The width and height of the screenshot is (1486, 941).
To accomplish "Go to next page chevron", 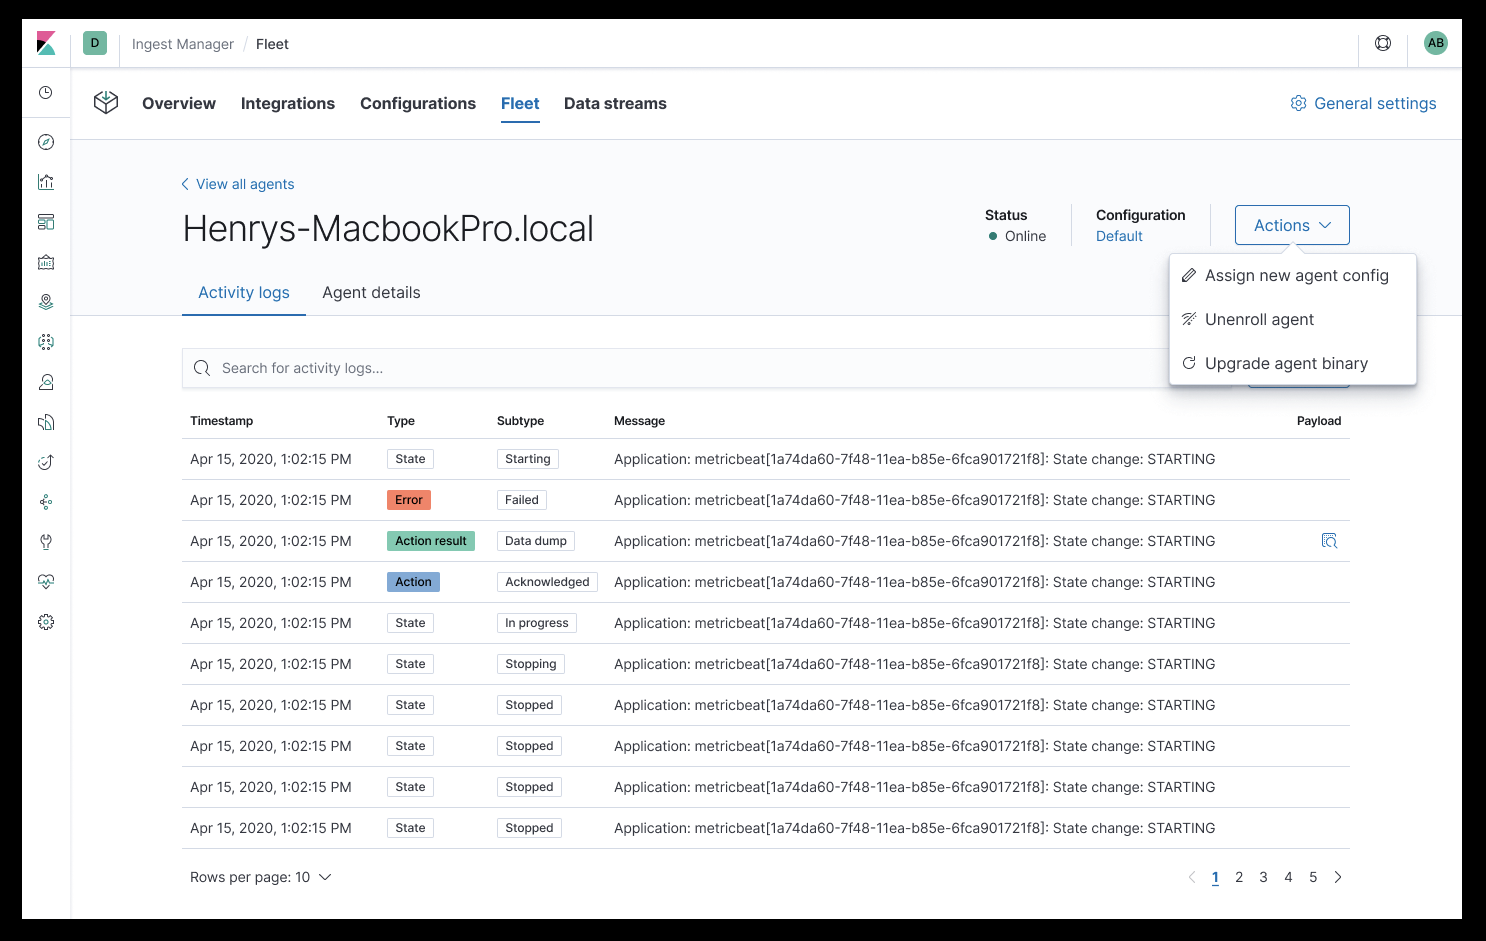I will [x=1338, y=877].
